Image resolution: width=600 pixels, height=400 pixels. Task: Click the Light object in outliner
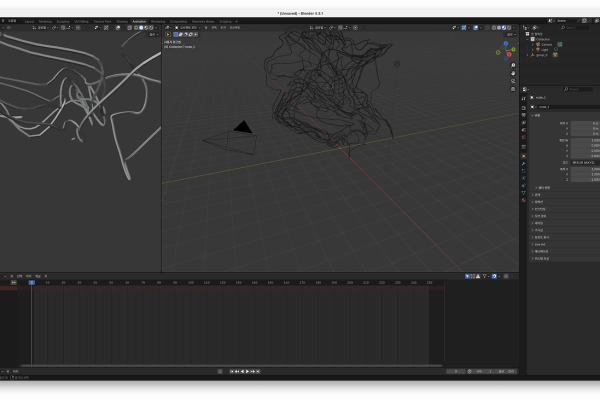pyautogui.click(x=546, y=50)
